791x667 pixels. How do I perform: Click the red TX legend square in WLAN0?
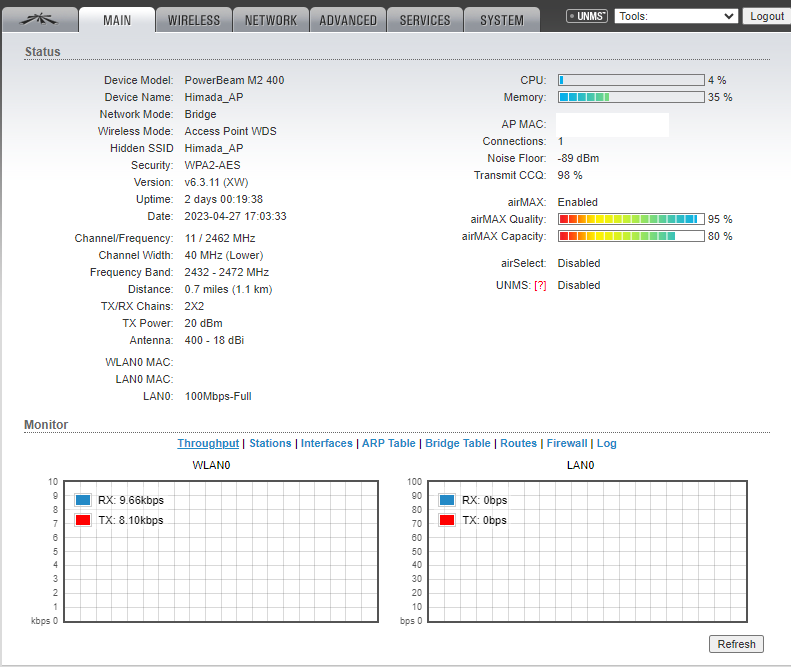click(83, 520)
